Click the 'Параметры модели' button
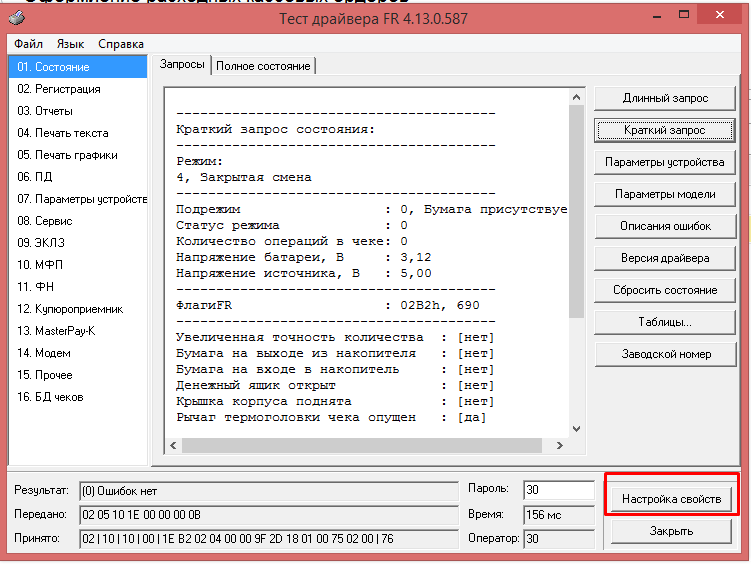751x564 pixels. 665,194
